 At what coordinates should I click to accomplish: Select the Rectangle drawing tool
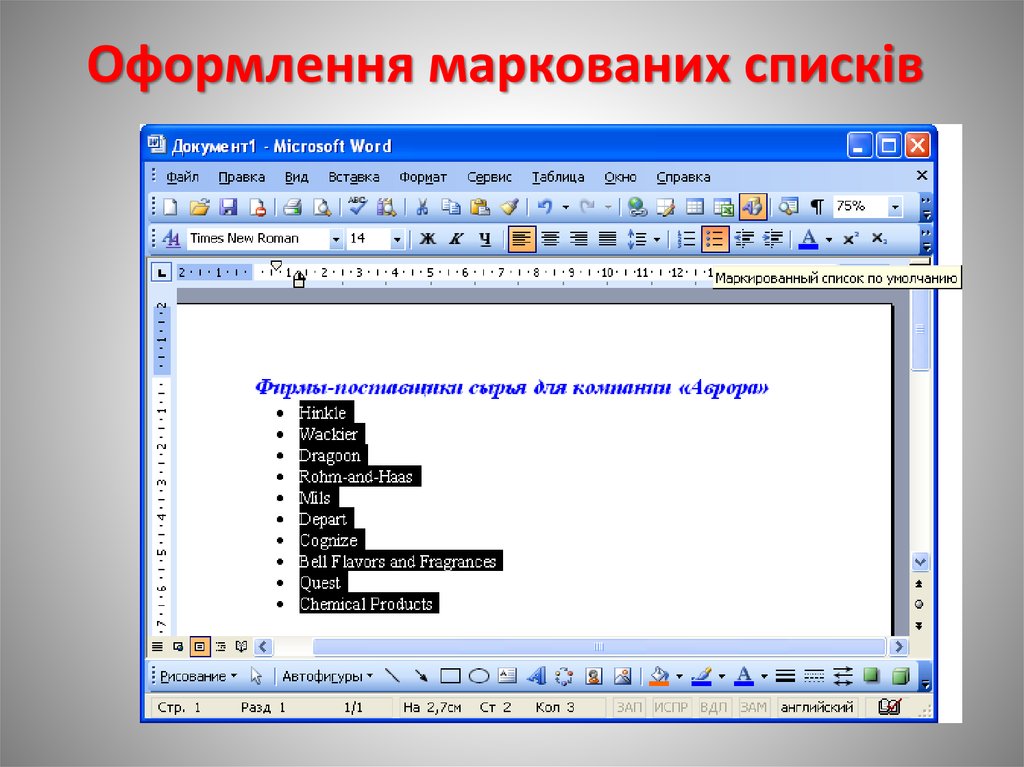tap(450, 676)
